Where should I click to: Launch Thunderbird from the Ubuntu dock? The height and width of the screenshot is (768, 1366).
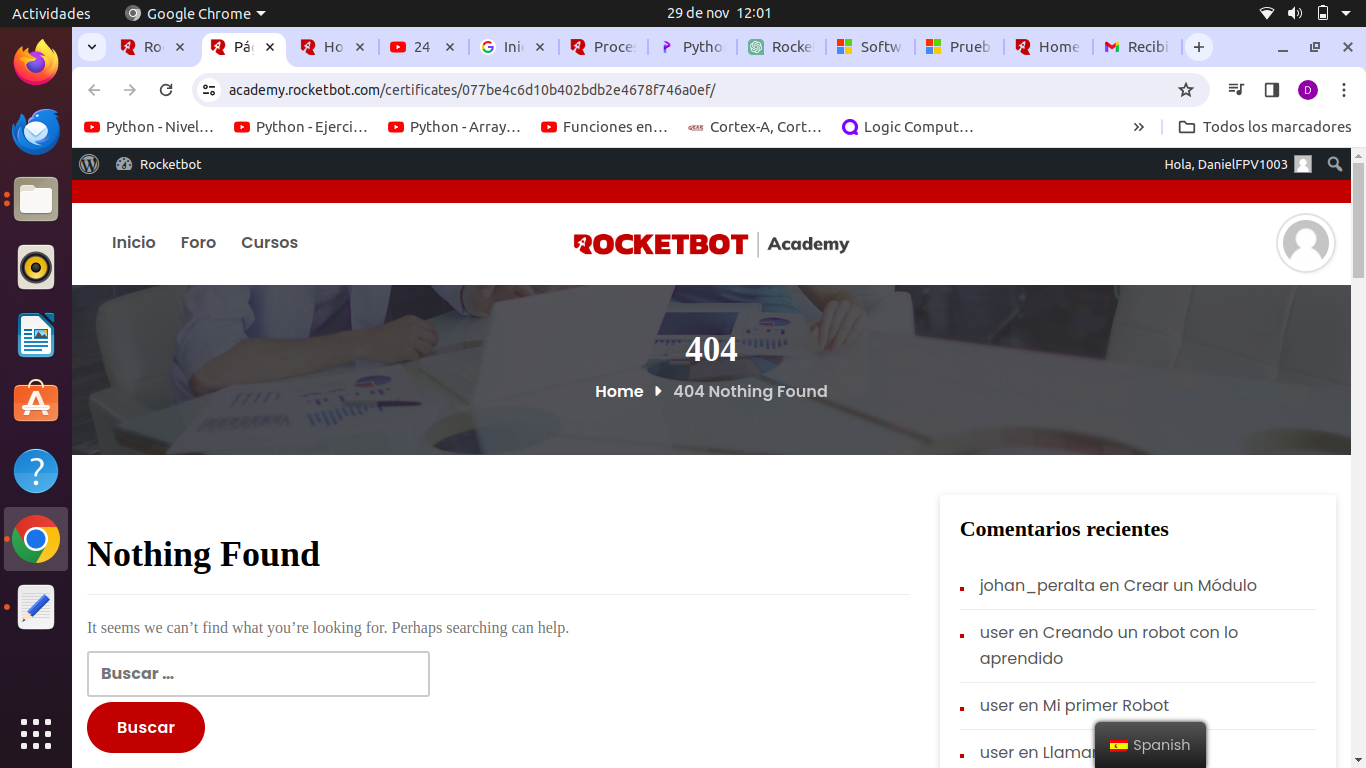[x=36, y=131]
